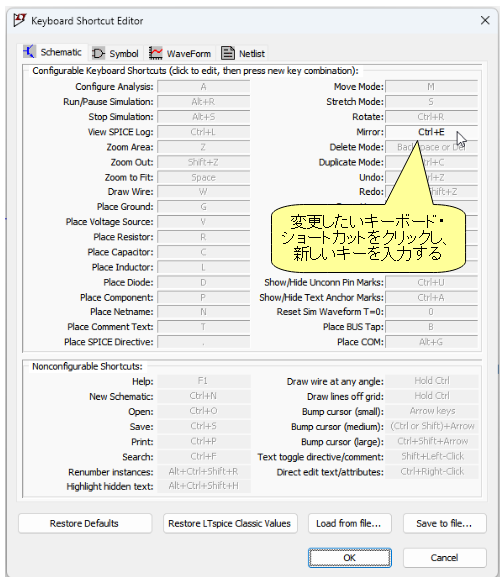
Task: Click the Help F1 shortcut value
Action: click(x=204, y=381)
